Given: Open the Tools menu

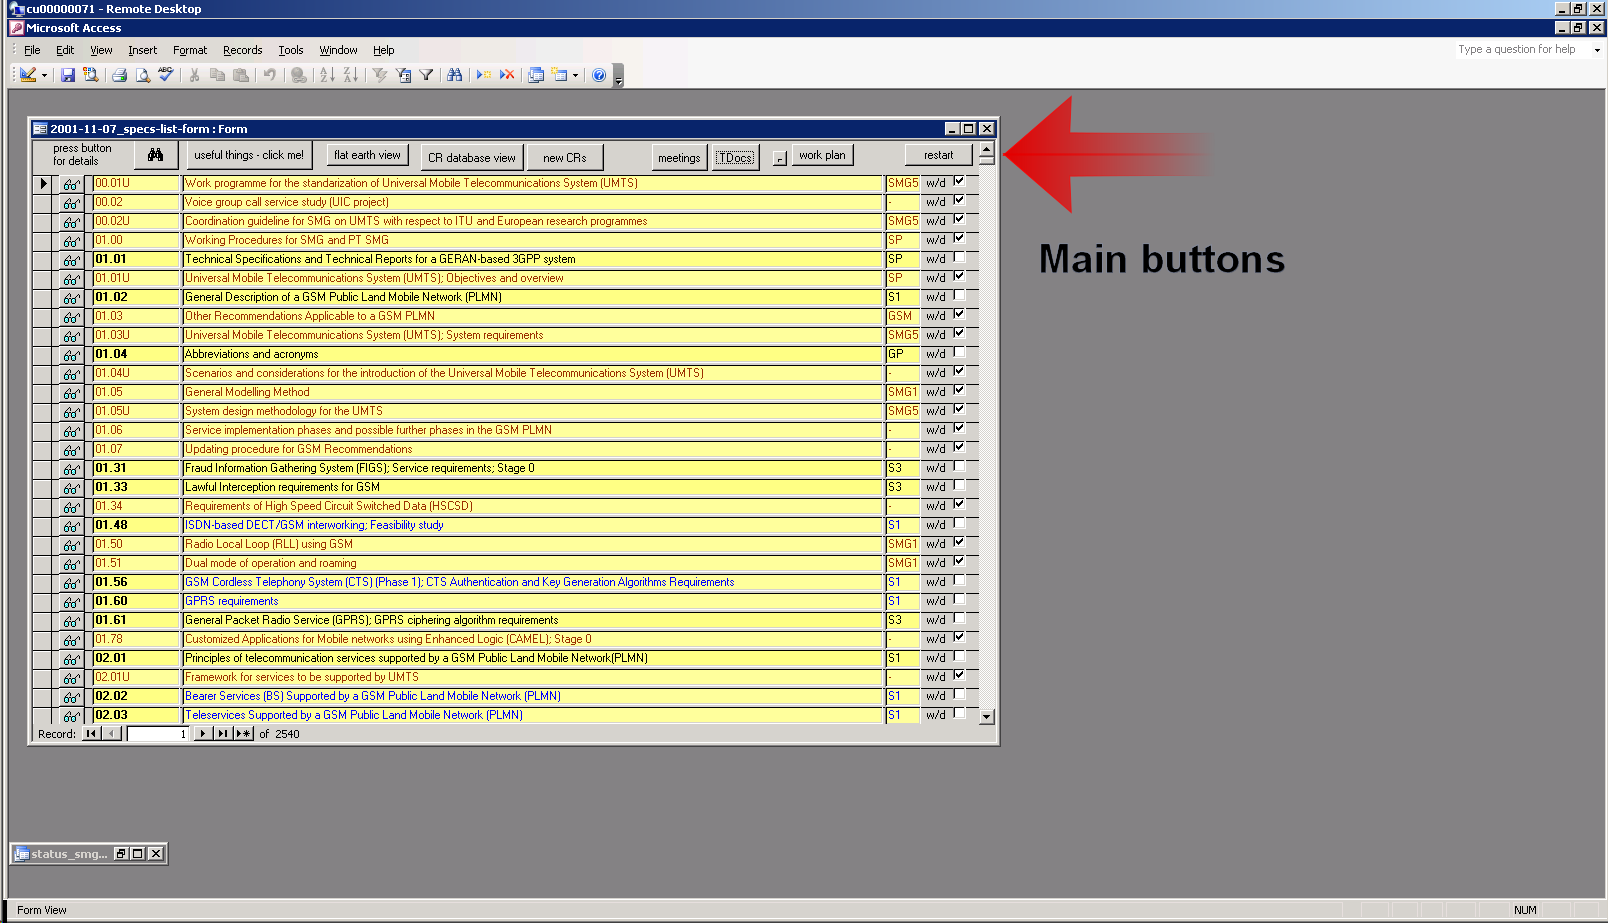Looking at the screenshot, I should point(290,50).
